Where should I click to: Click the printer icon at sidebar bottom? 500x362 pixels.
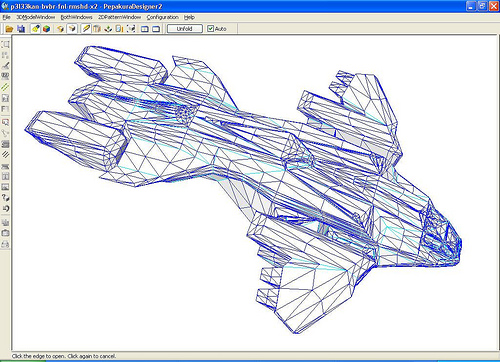(x=5, y=244)
